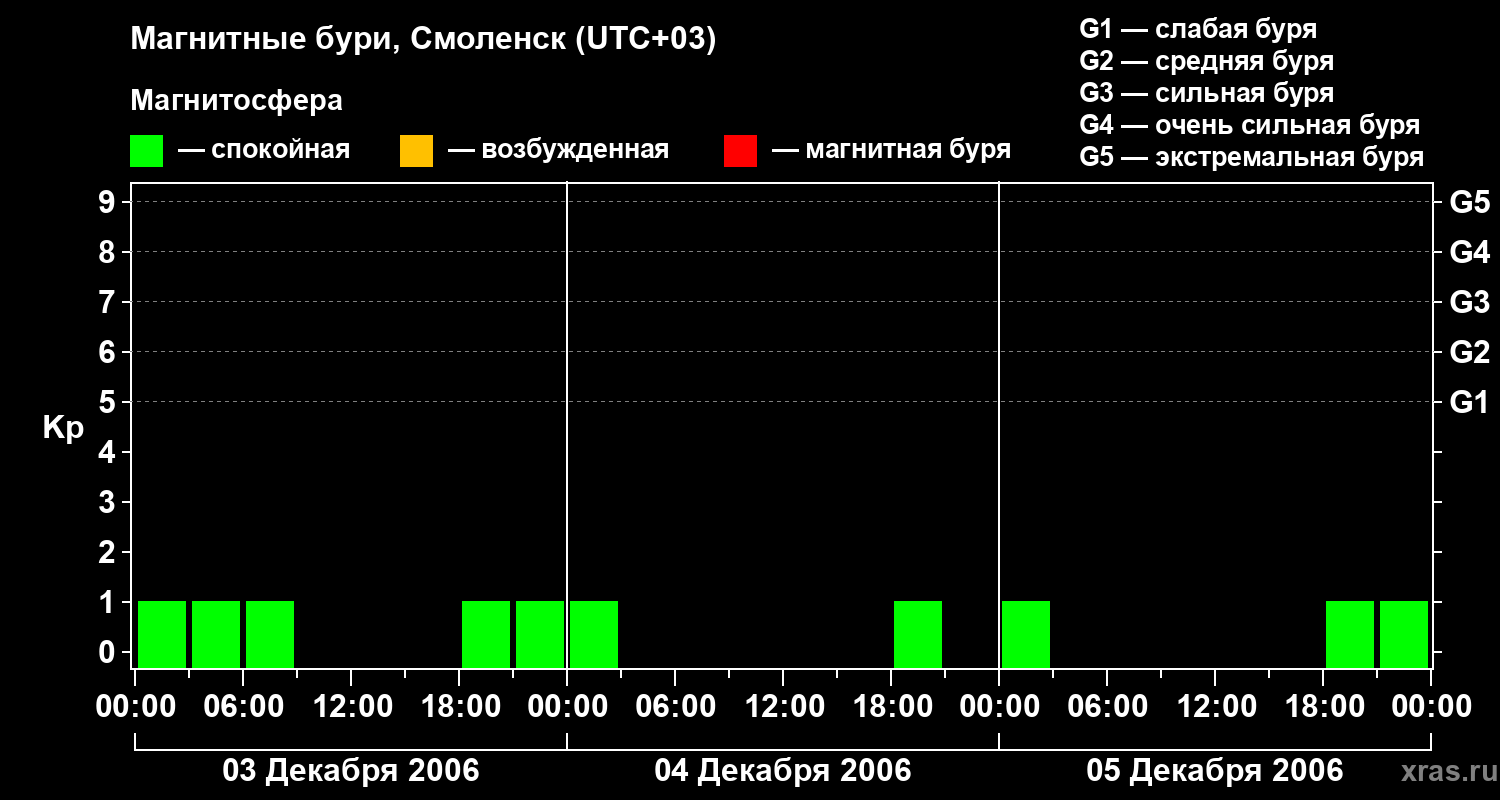
Task: Click the Kp axis label
Action: point(63,430)
